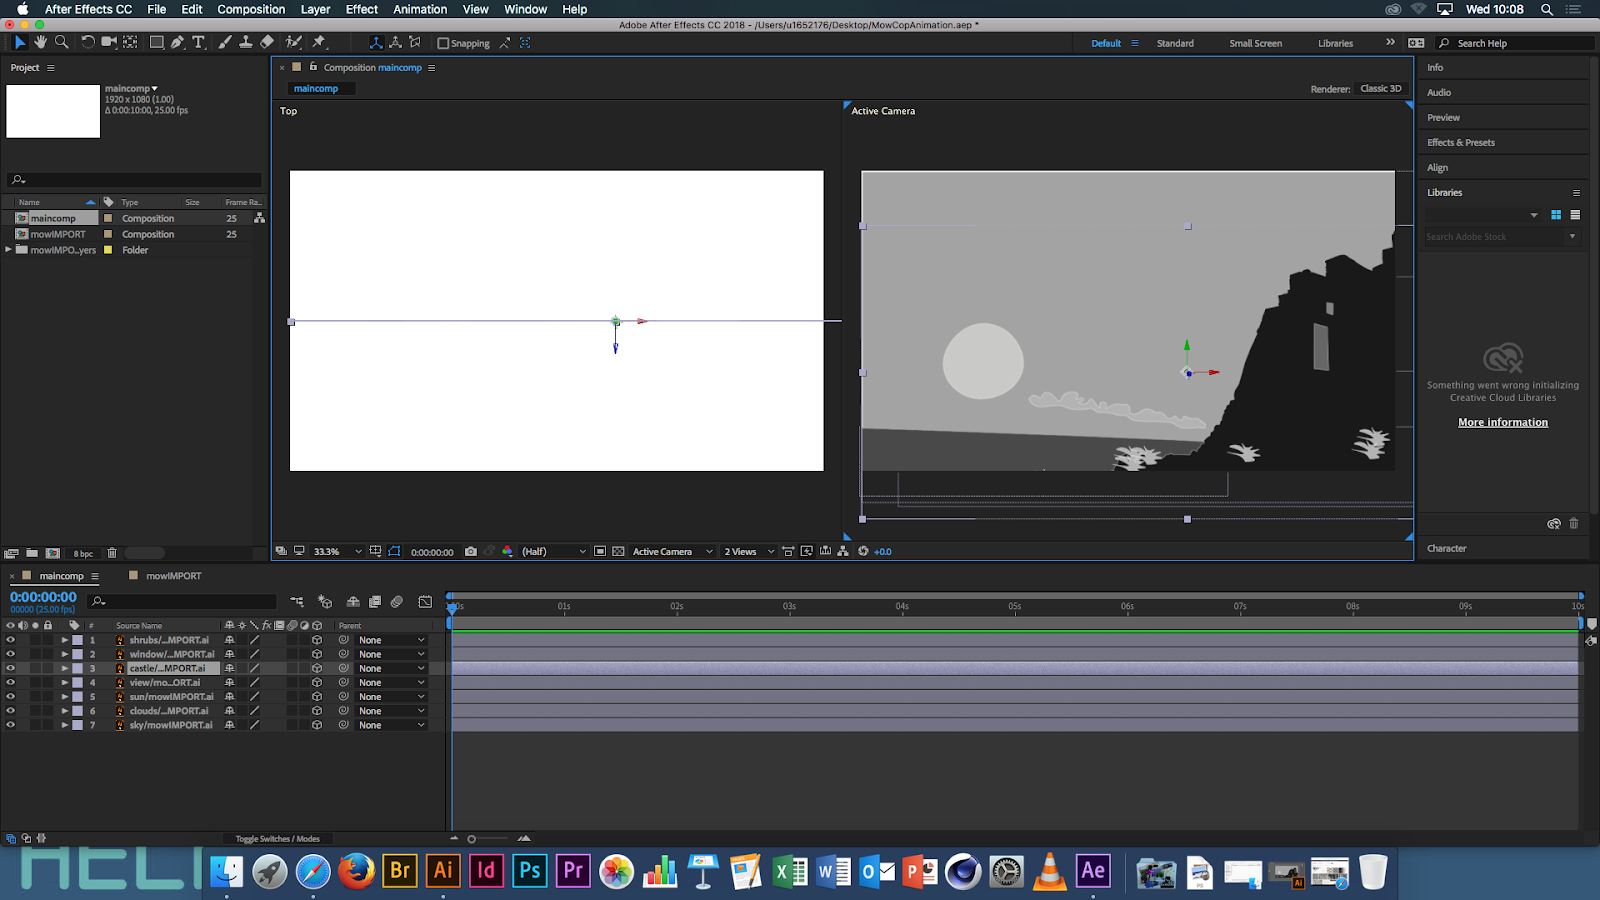Select the Clone Stamp tool
The height and width of the screenshot is (900, 1600).
point(246,42)
